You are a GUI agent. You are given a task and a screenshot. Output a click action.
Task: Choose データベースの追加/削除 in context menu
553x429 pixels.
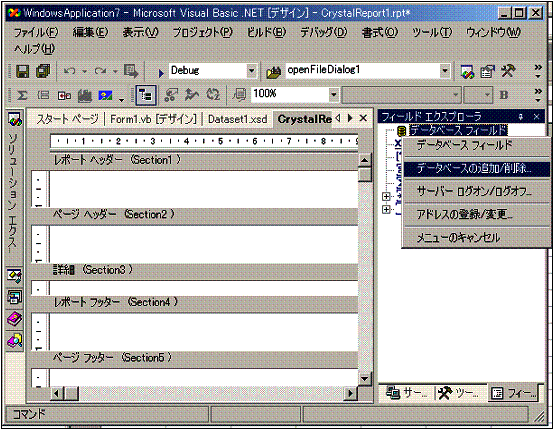pyautogui.click(x=476, y=169)
